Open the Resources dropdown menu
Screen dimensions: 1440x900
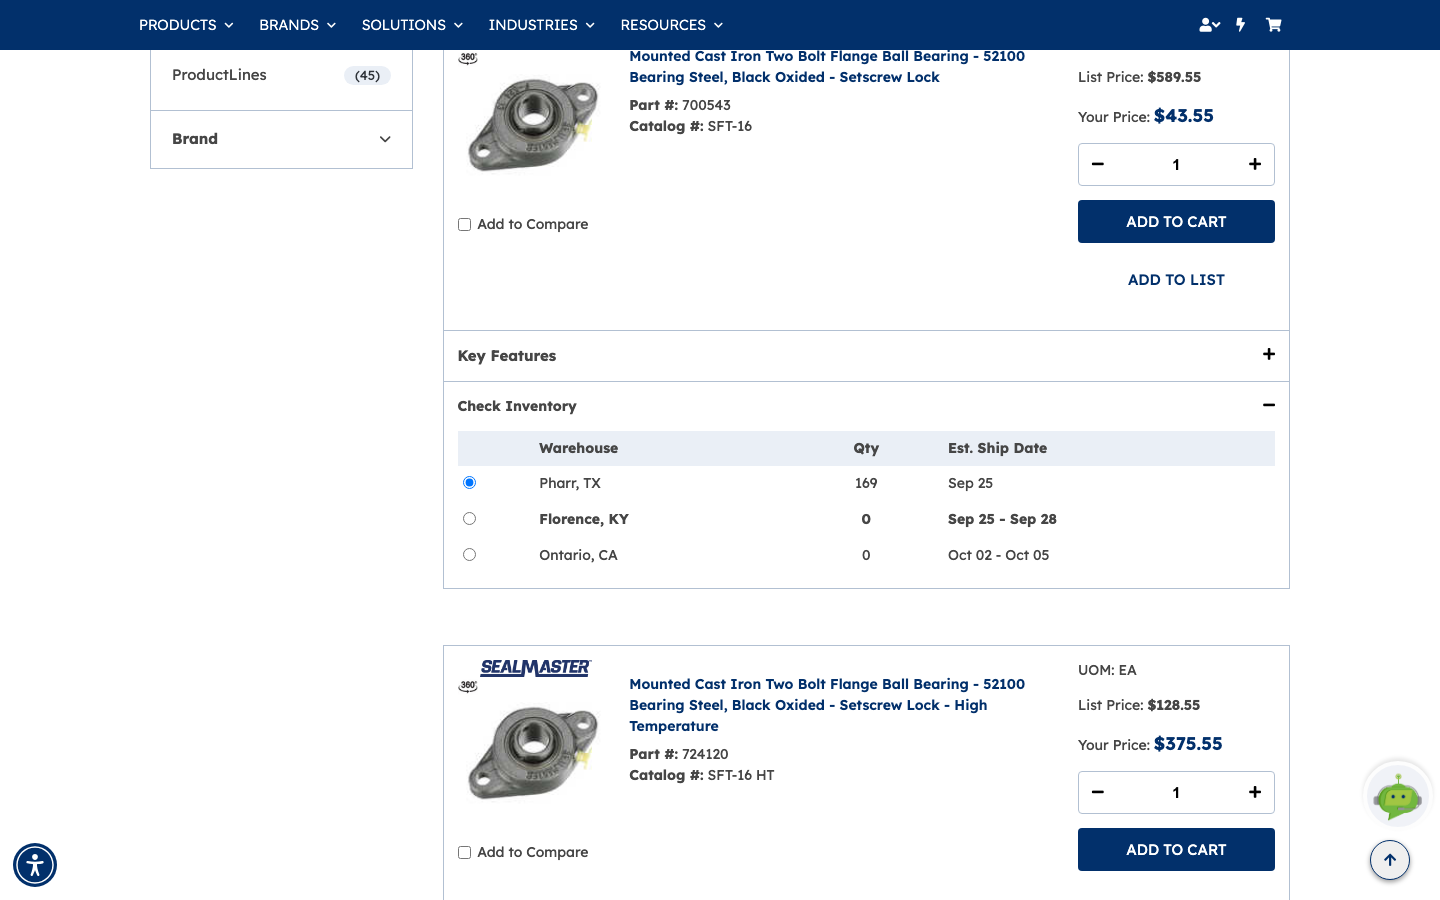(x=671, y=25)
